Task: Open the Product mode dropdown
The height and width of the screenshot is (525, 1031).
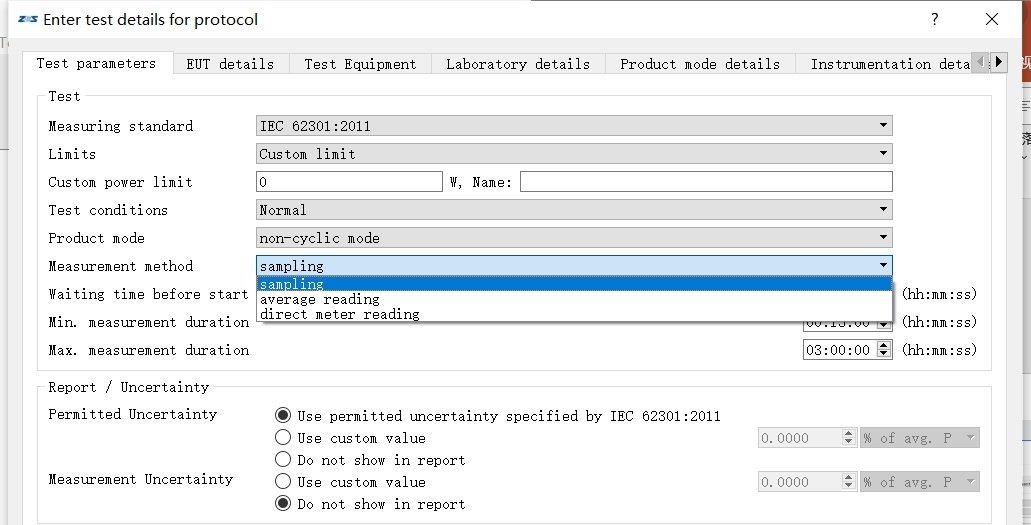Action: pyautogui.click(x=574, y=238)
